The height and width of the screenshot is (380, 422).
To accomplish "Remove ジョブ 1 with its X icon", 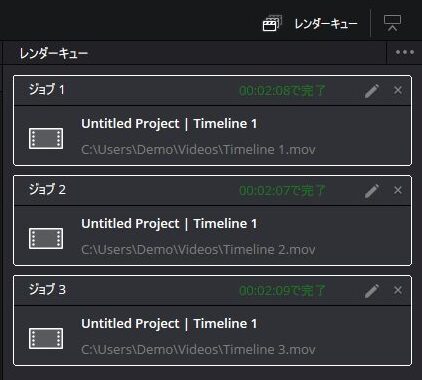I will pos(398,90).
